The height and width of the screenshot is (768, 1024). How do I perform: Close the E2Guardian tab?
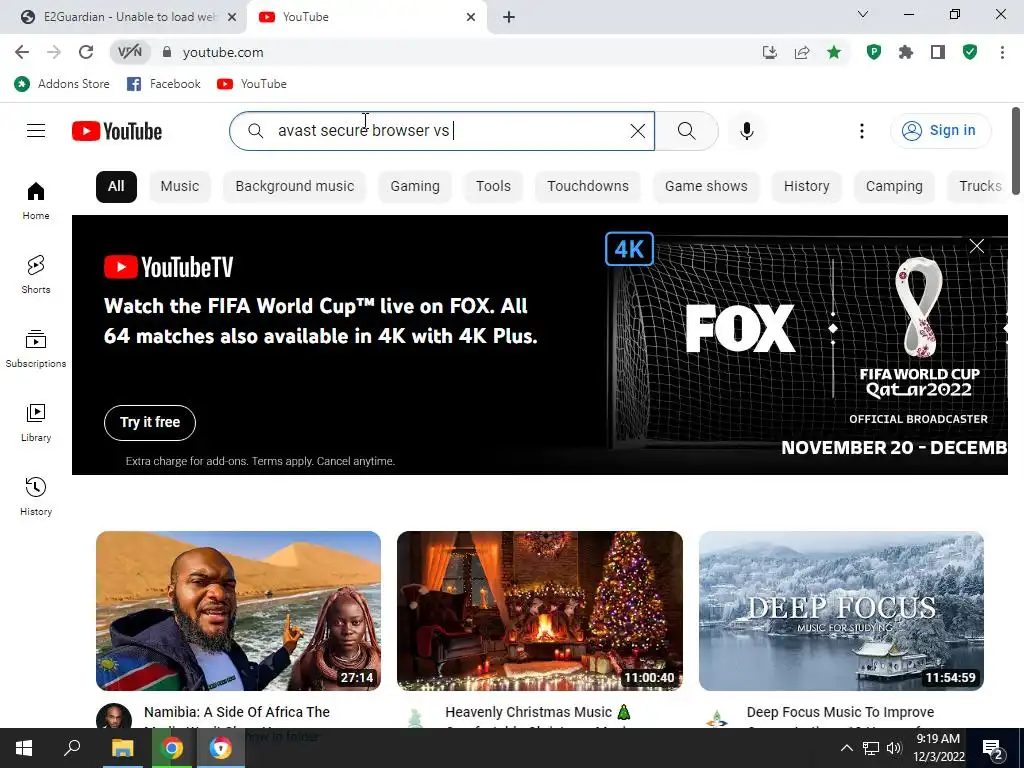point(232,17)
